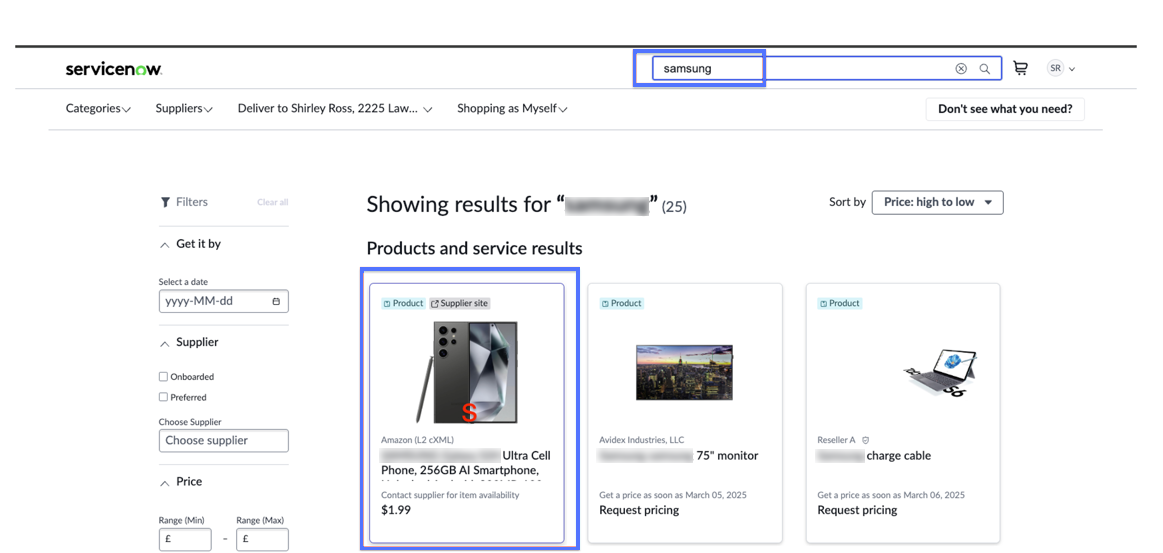The height and width of the screenshot is (553, 1163).
Task: Click the Supplier site tag on phone card
Action: (460, 303)
